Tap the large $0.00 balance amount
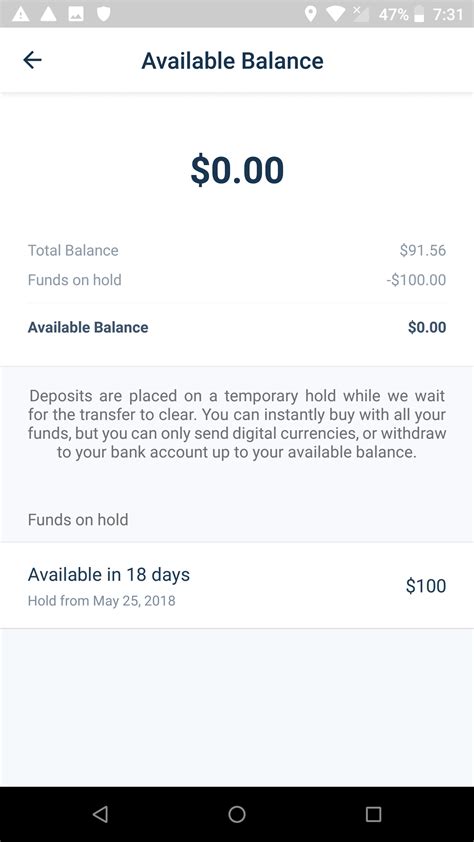474x842 pixels. [237, 170]
